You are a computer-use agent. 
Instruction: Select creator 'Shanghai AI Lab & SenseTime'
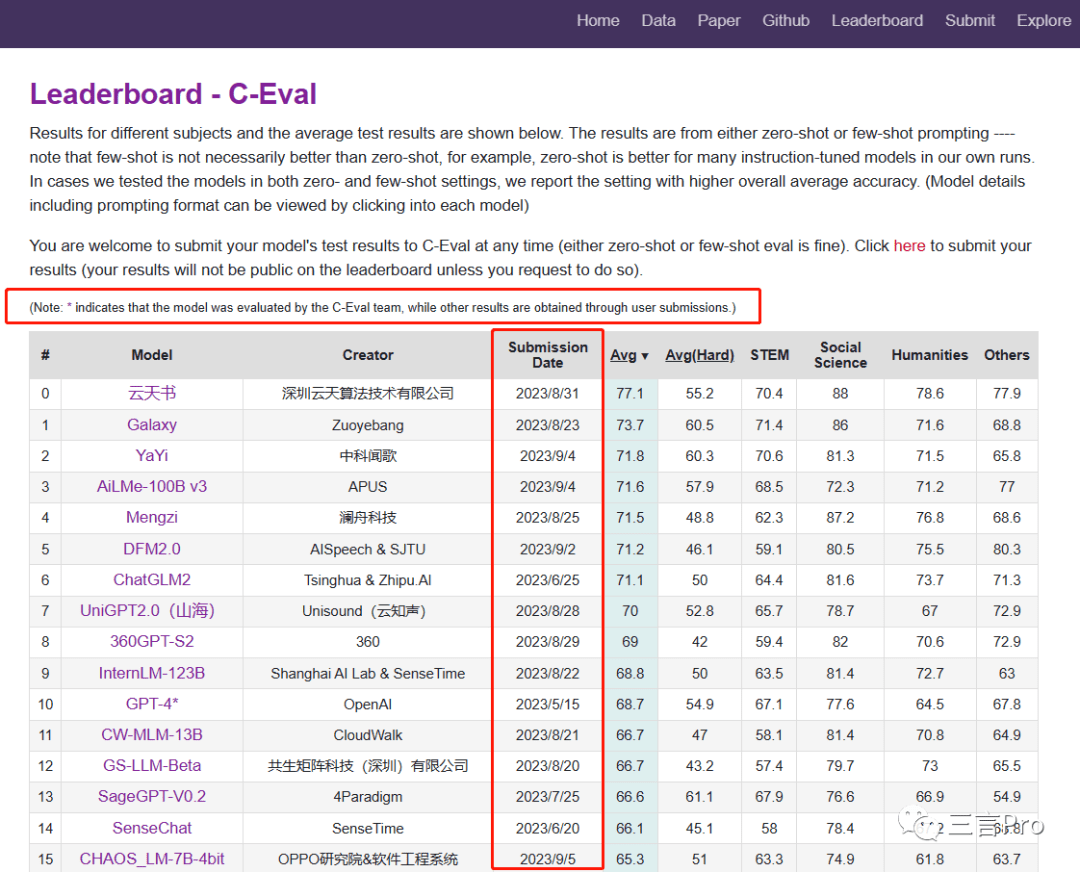pos(368,673)
